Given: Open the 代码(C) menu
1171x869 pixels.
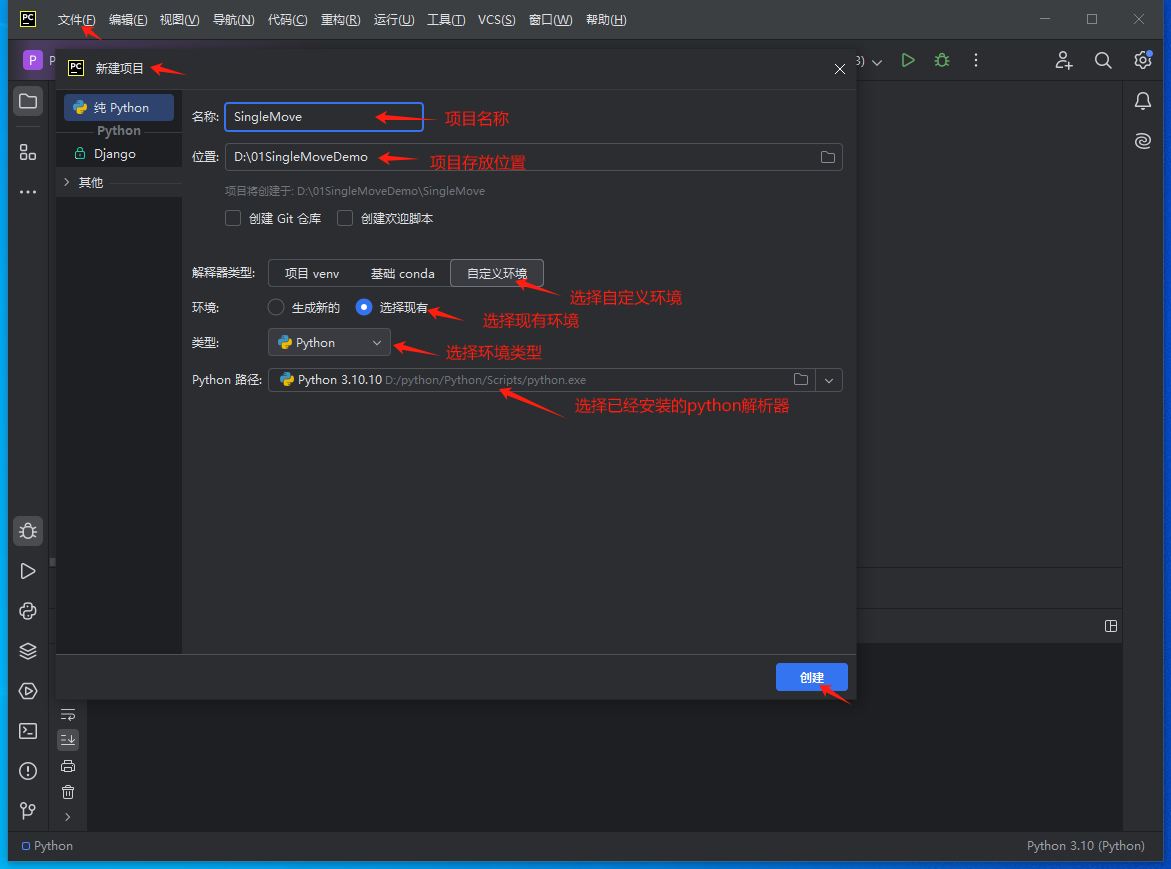Looking at the screenshot, I should point(288,19).
